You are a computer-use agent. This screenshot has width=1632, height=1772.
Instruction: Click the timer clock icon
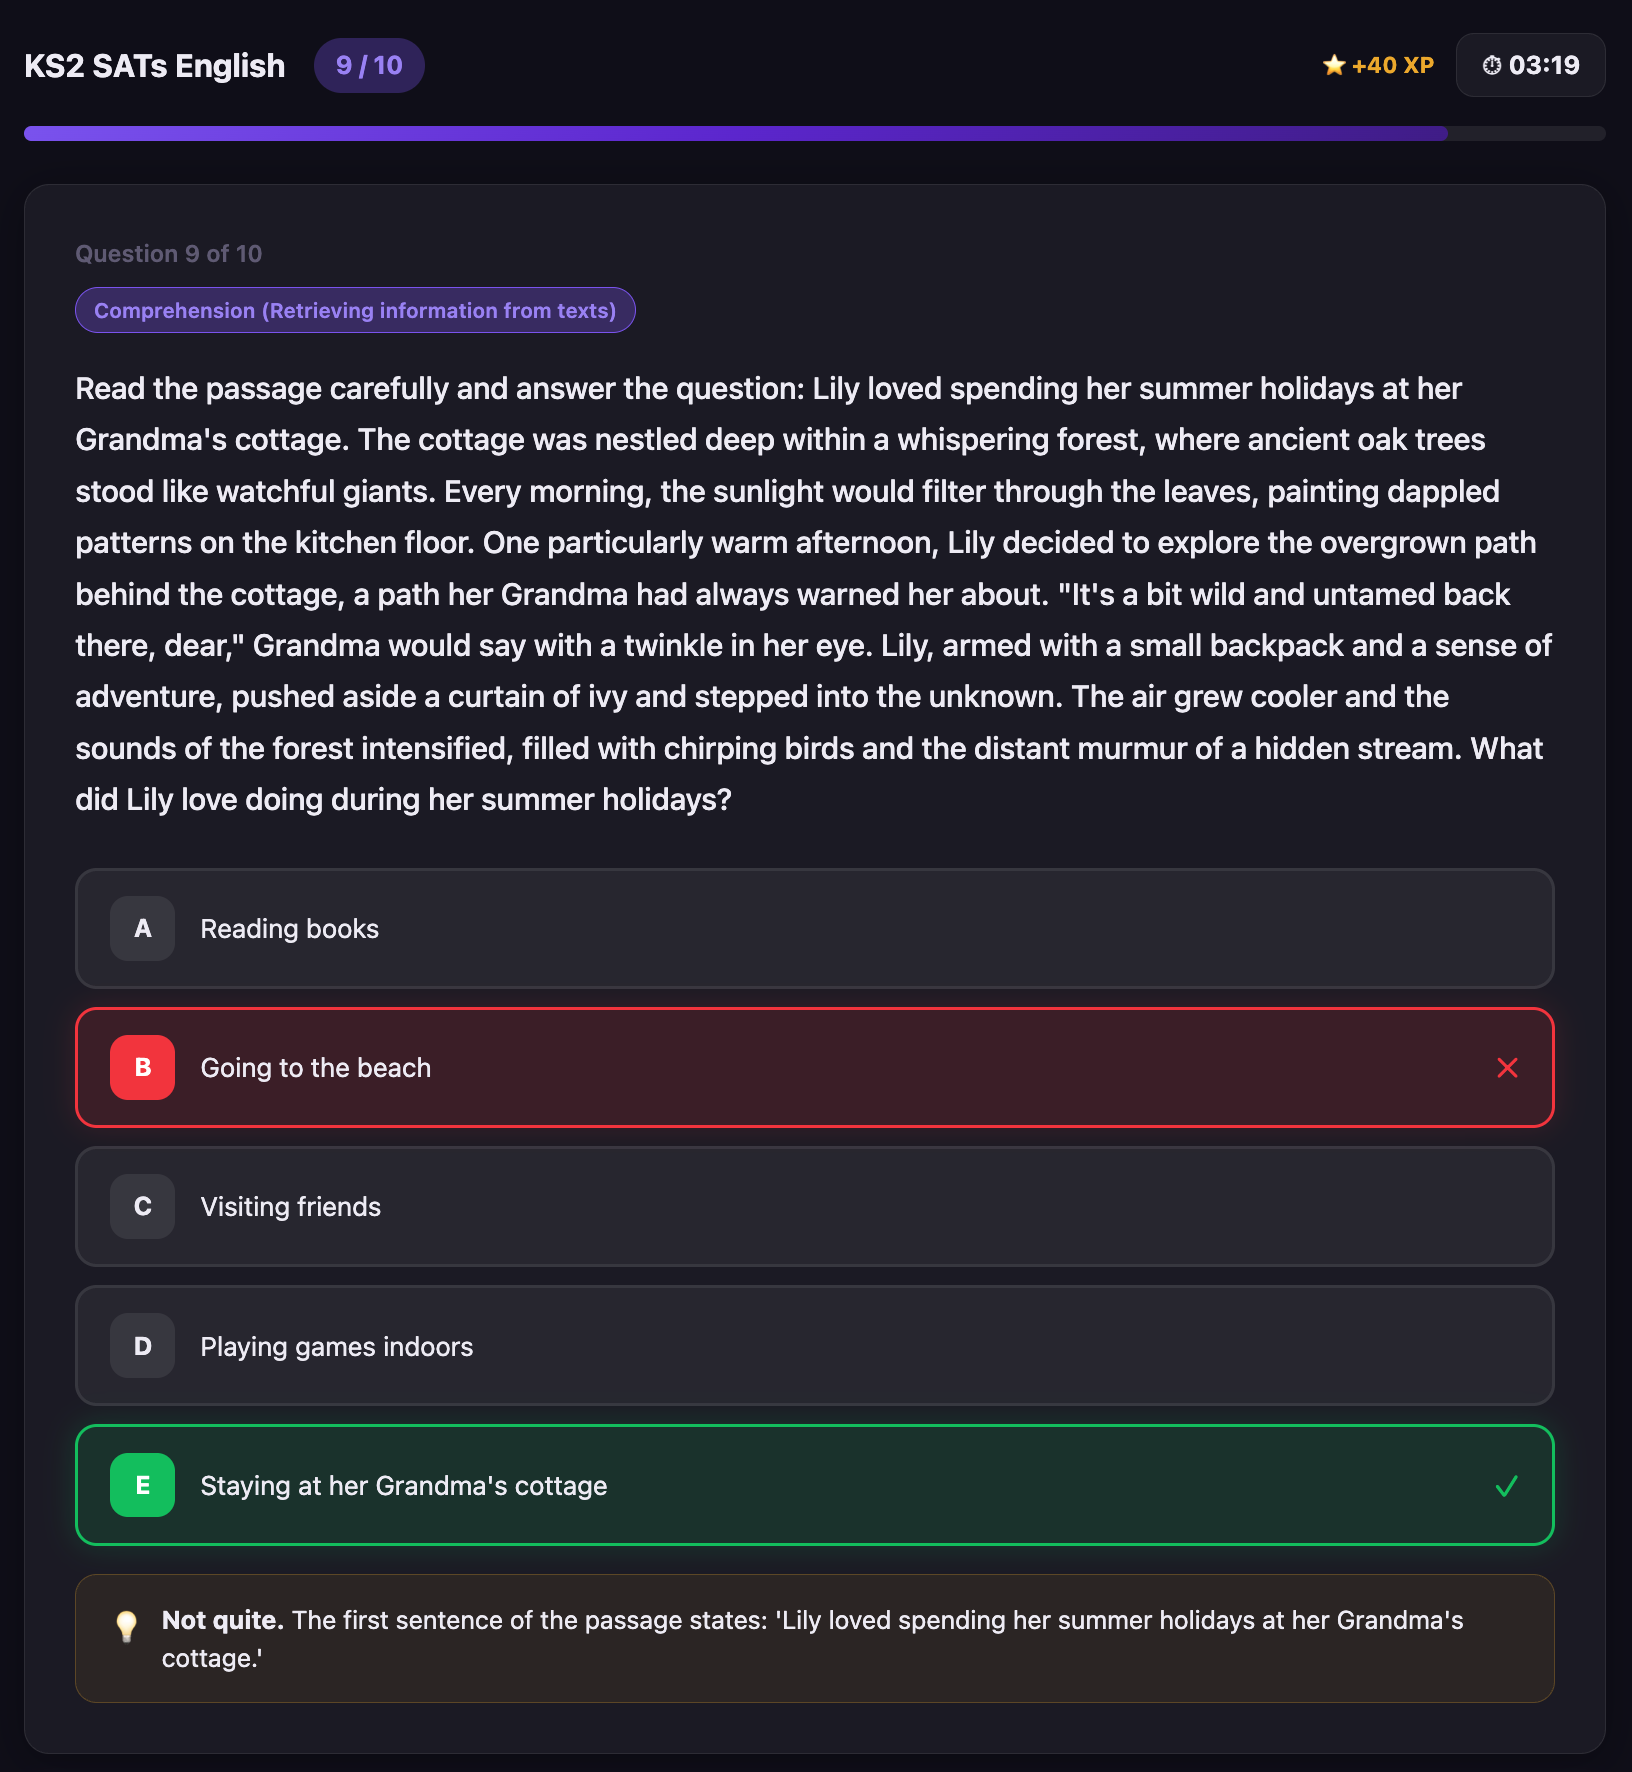coord(1491,66)
